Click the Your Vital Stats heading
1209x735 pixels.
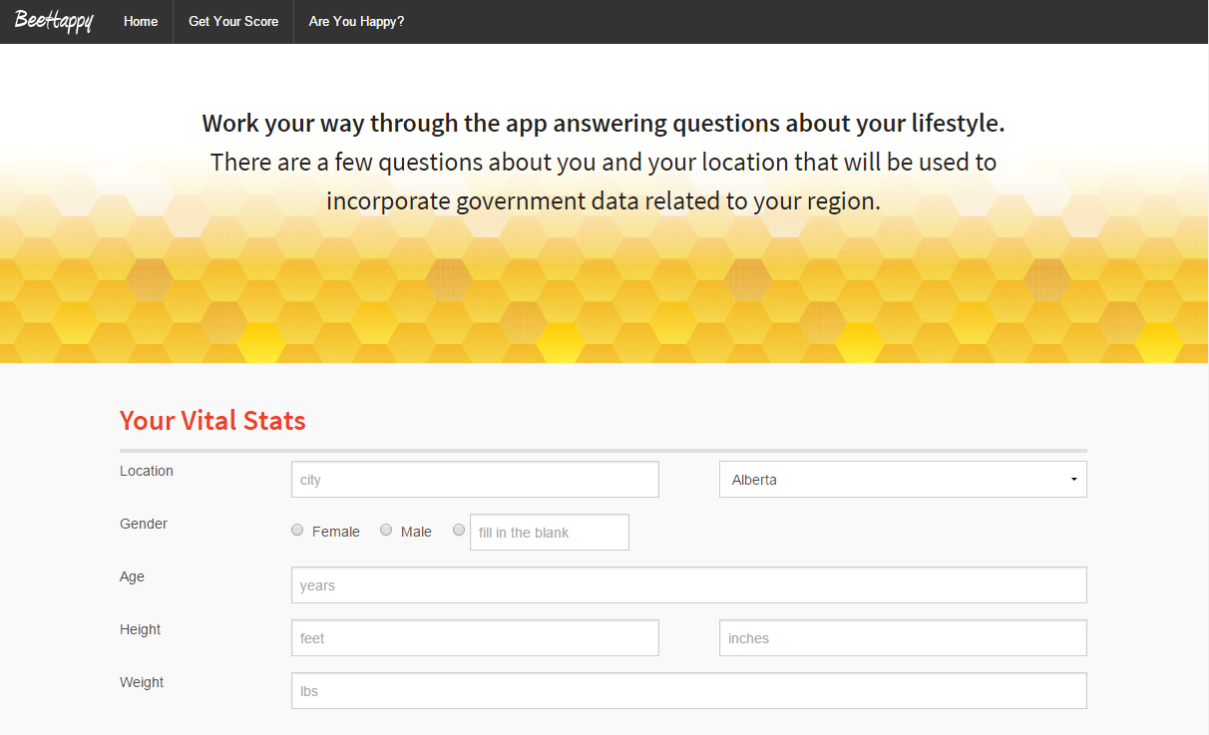click(x=212, y=421)
